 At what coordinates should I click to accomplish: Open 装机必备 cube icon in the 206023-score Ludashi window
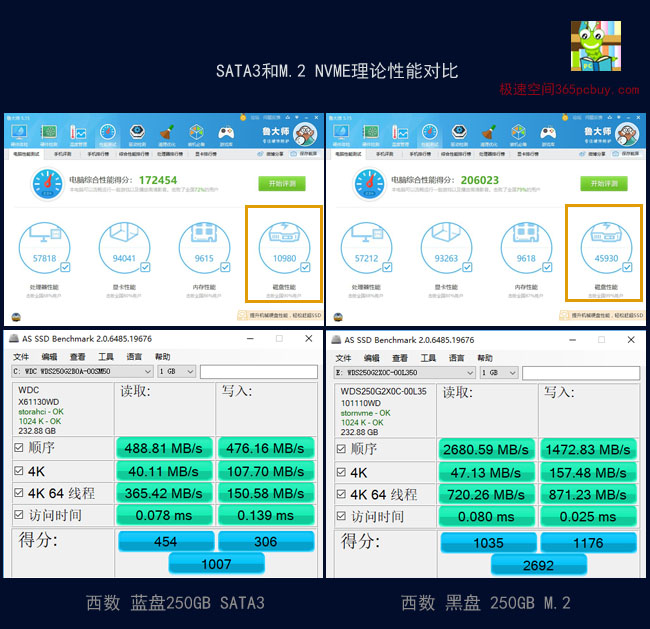519,134
